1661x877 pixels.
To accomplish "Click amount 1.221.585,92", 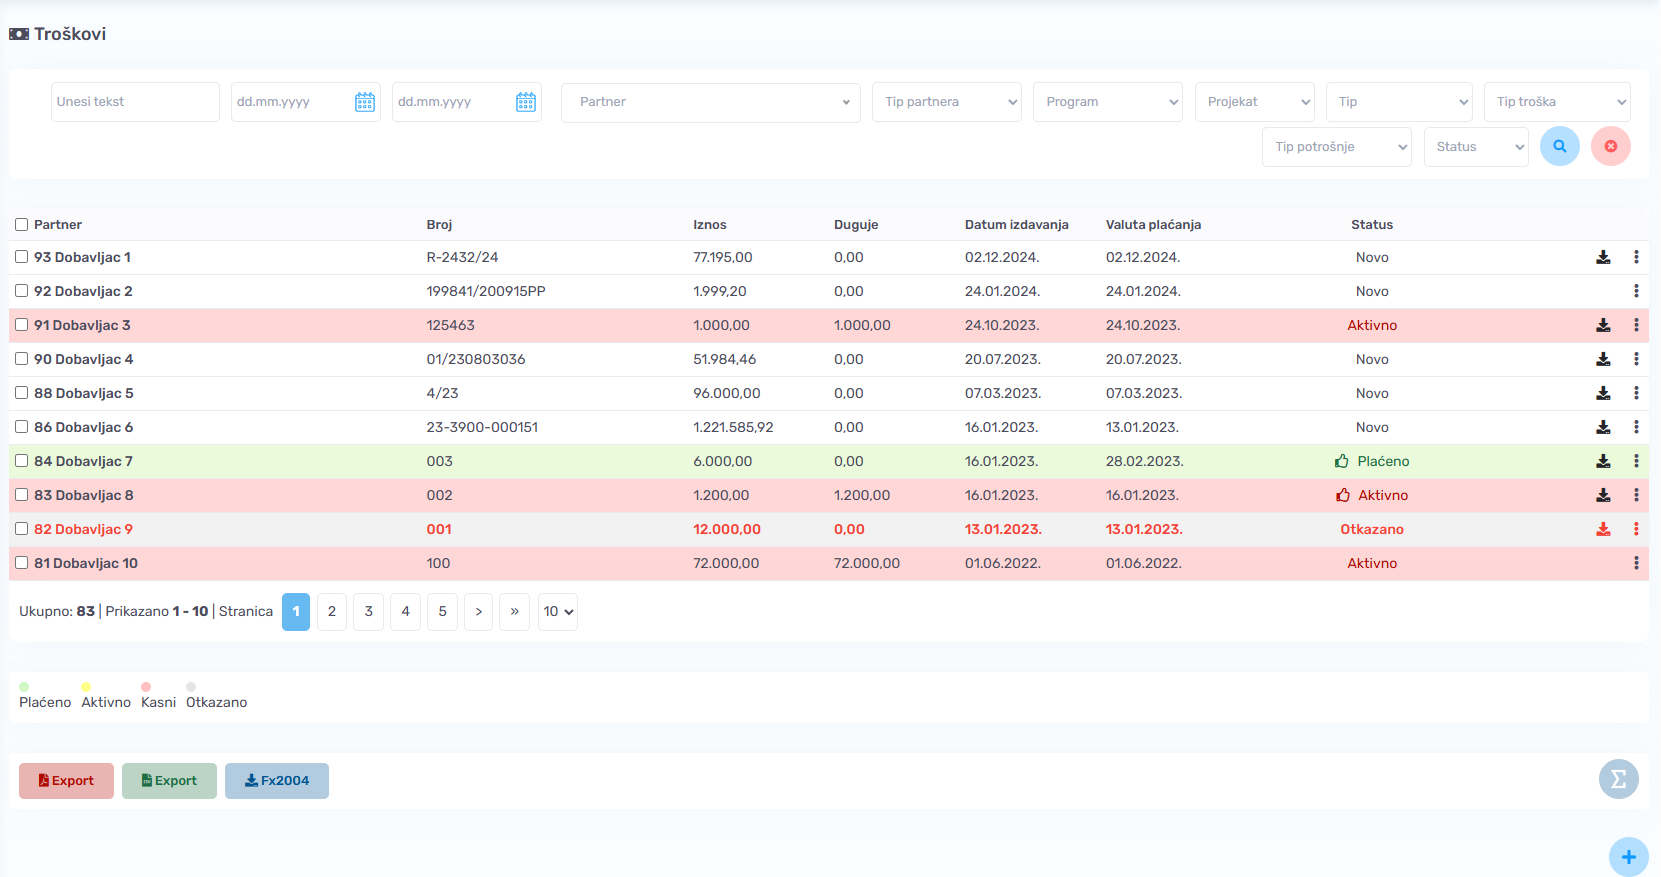I will pyautogui.click(x=733, y=427).
